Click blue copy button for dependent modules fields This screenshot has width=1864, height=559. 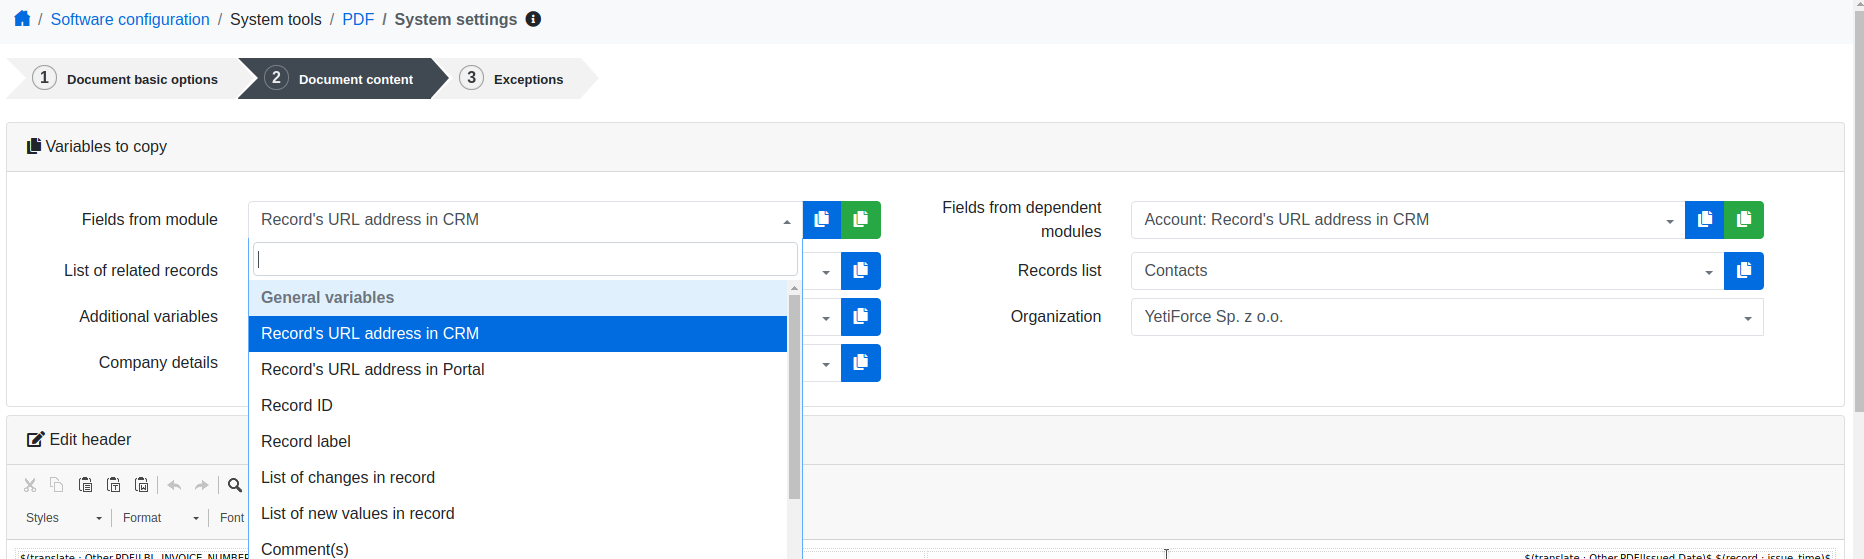(x=1705, y=220)
